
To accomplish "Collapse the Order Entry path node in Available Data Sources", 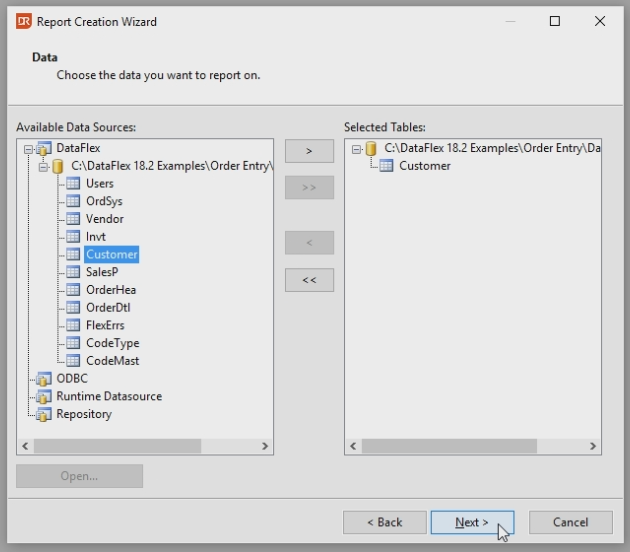I will pos(43,166).
